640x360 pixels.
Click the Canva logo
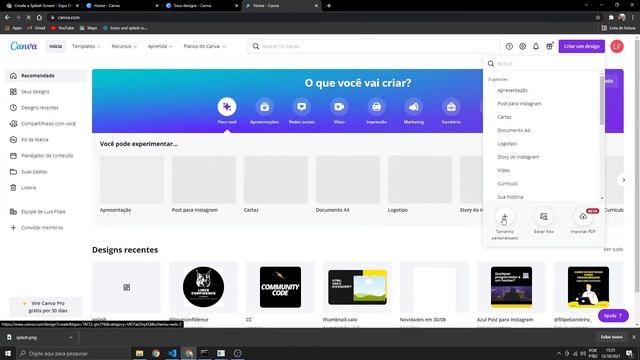point(24,46)
